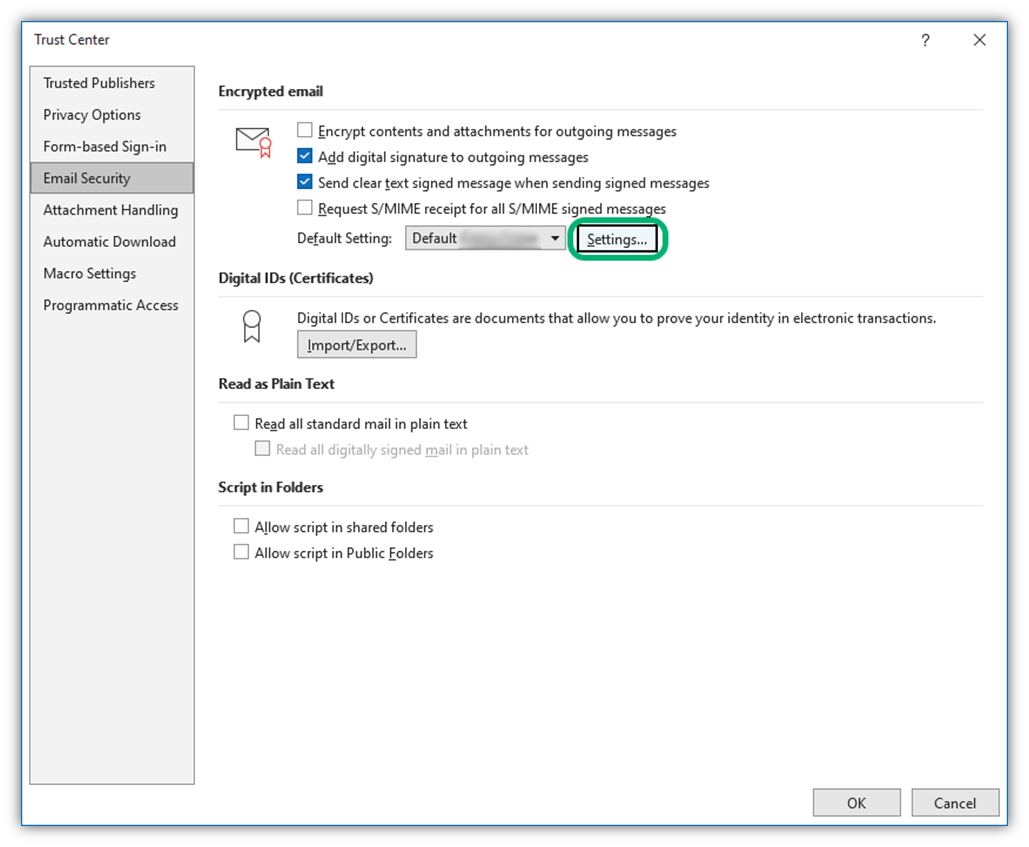Open the Privacy Options page
Screen dimensions: 1029x847
click(91, 115)
